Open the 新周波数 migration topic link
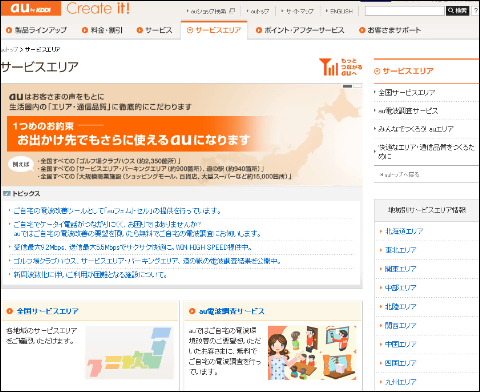 pos(90,275)
